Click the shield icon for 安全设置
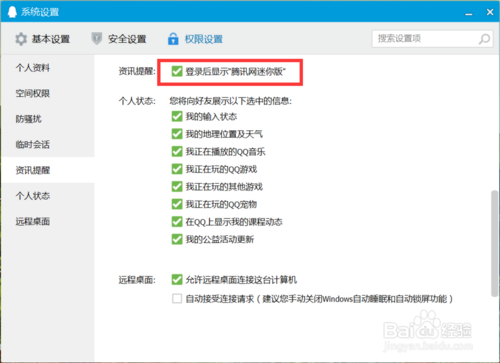This screenshot has width=500, height=363. [97, 39]
